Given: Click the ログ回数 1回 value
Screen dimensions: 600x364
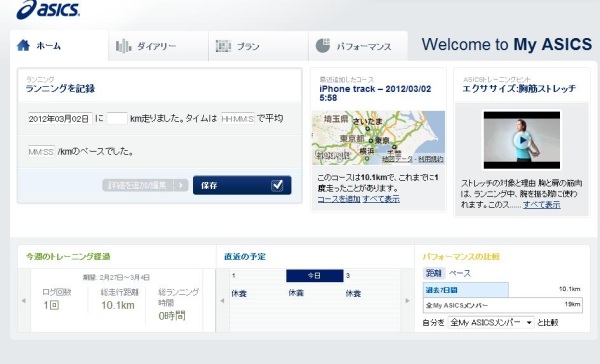Looking at the screenshot, I should tap(51, 305).
